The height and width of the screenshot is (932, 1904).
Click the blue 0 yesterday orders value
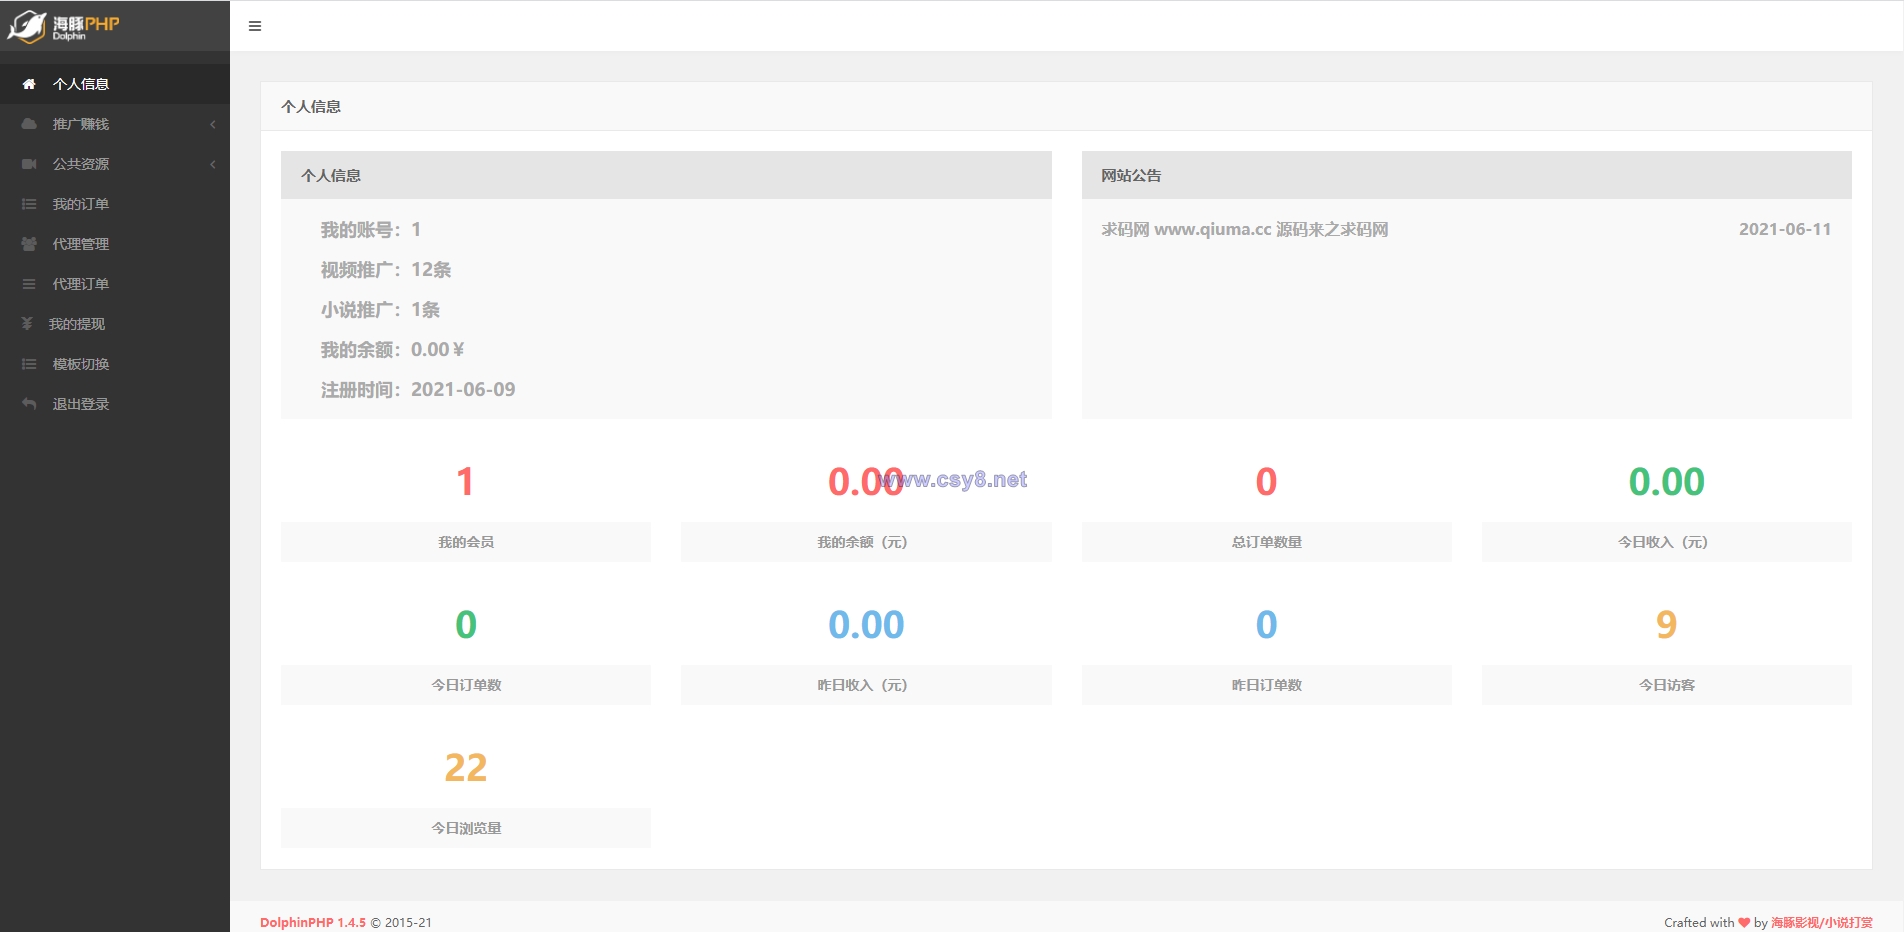coord(1267,625)
